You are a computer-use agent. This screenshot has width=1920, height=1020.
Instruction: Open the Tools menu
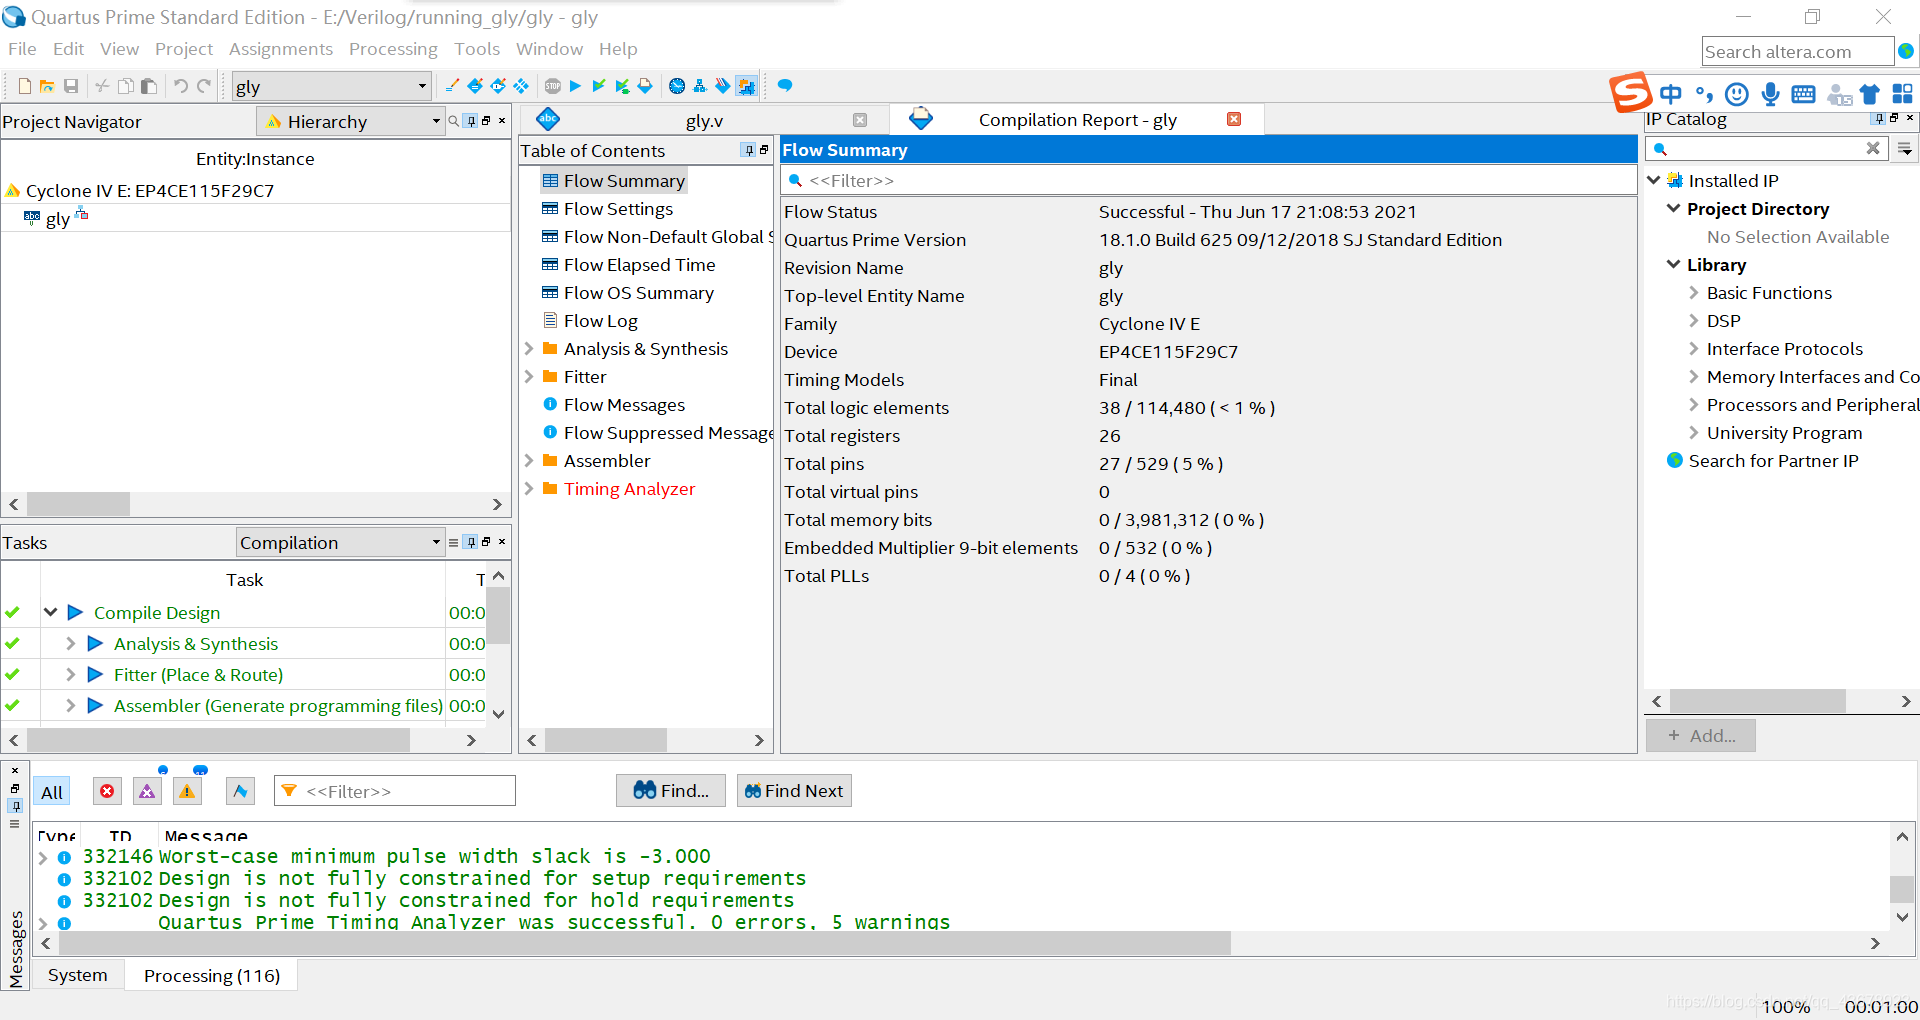(477, 49)
